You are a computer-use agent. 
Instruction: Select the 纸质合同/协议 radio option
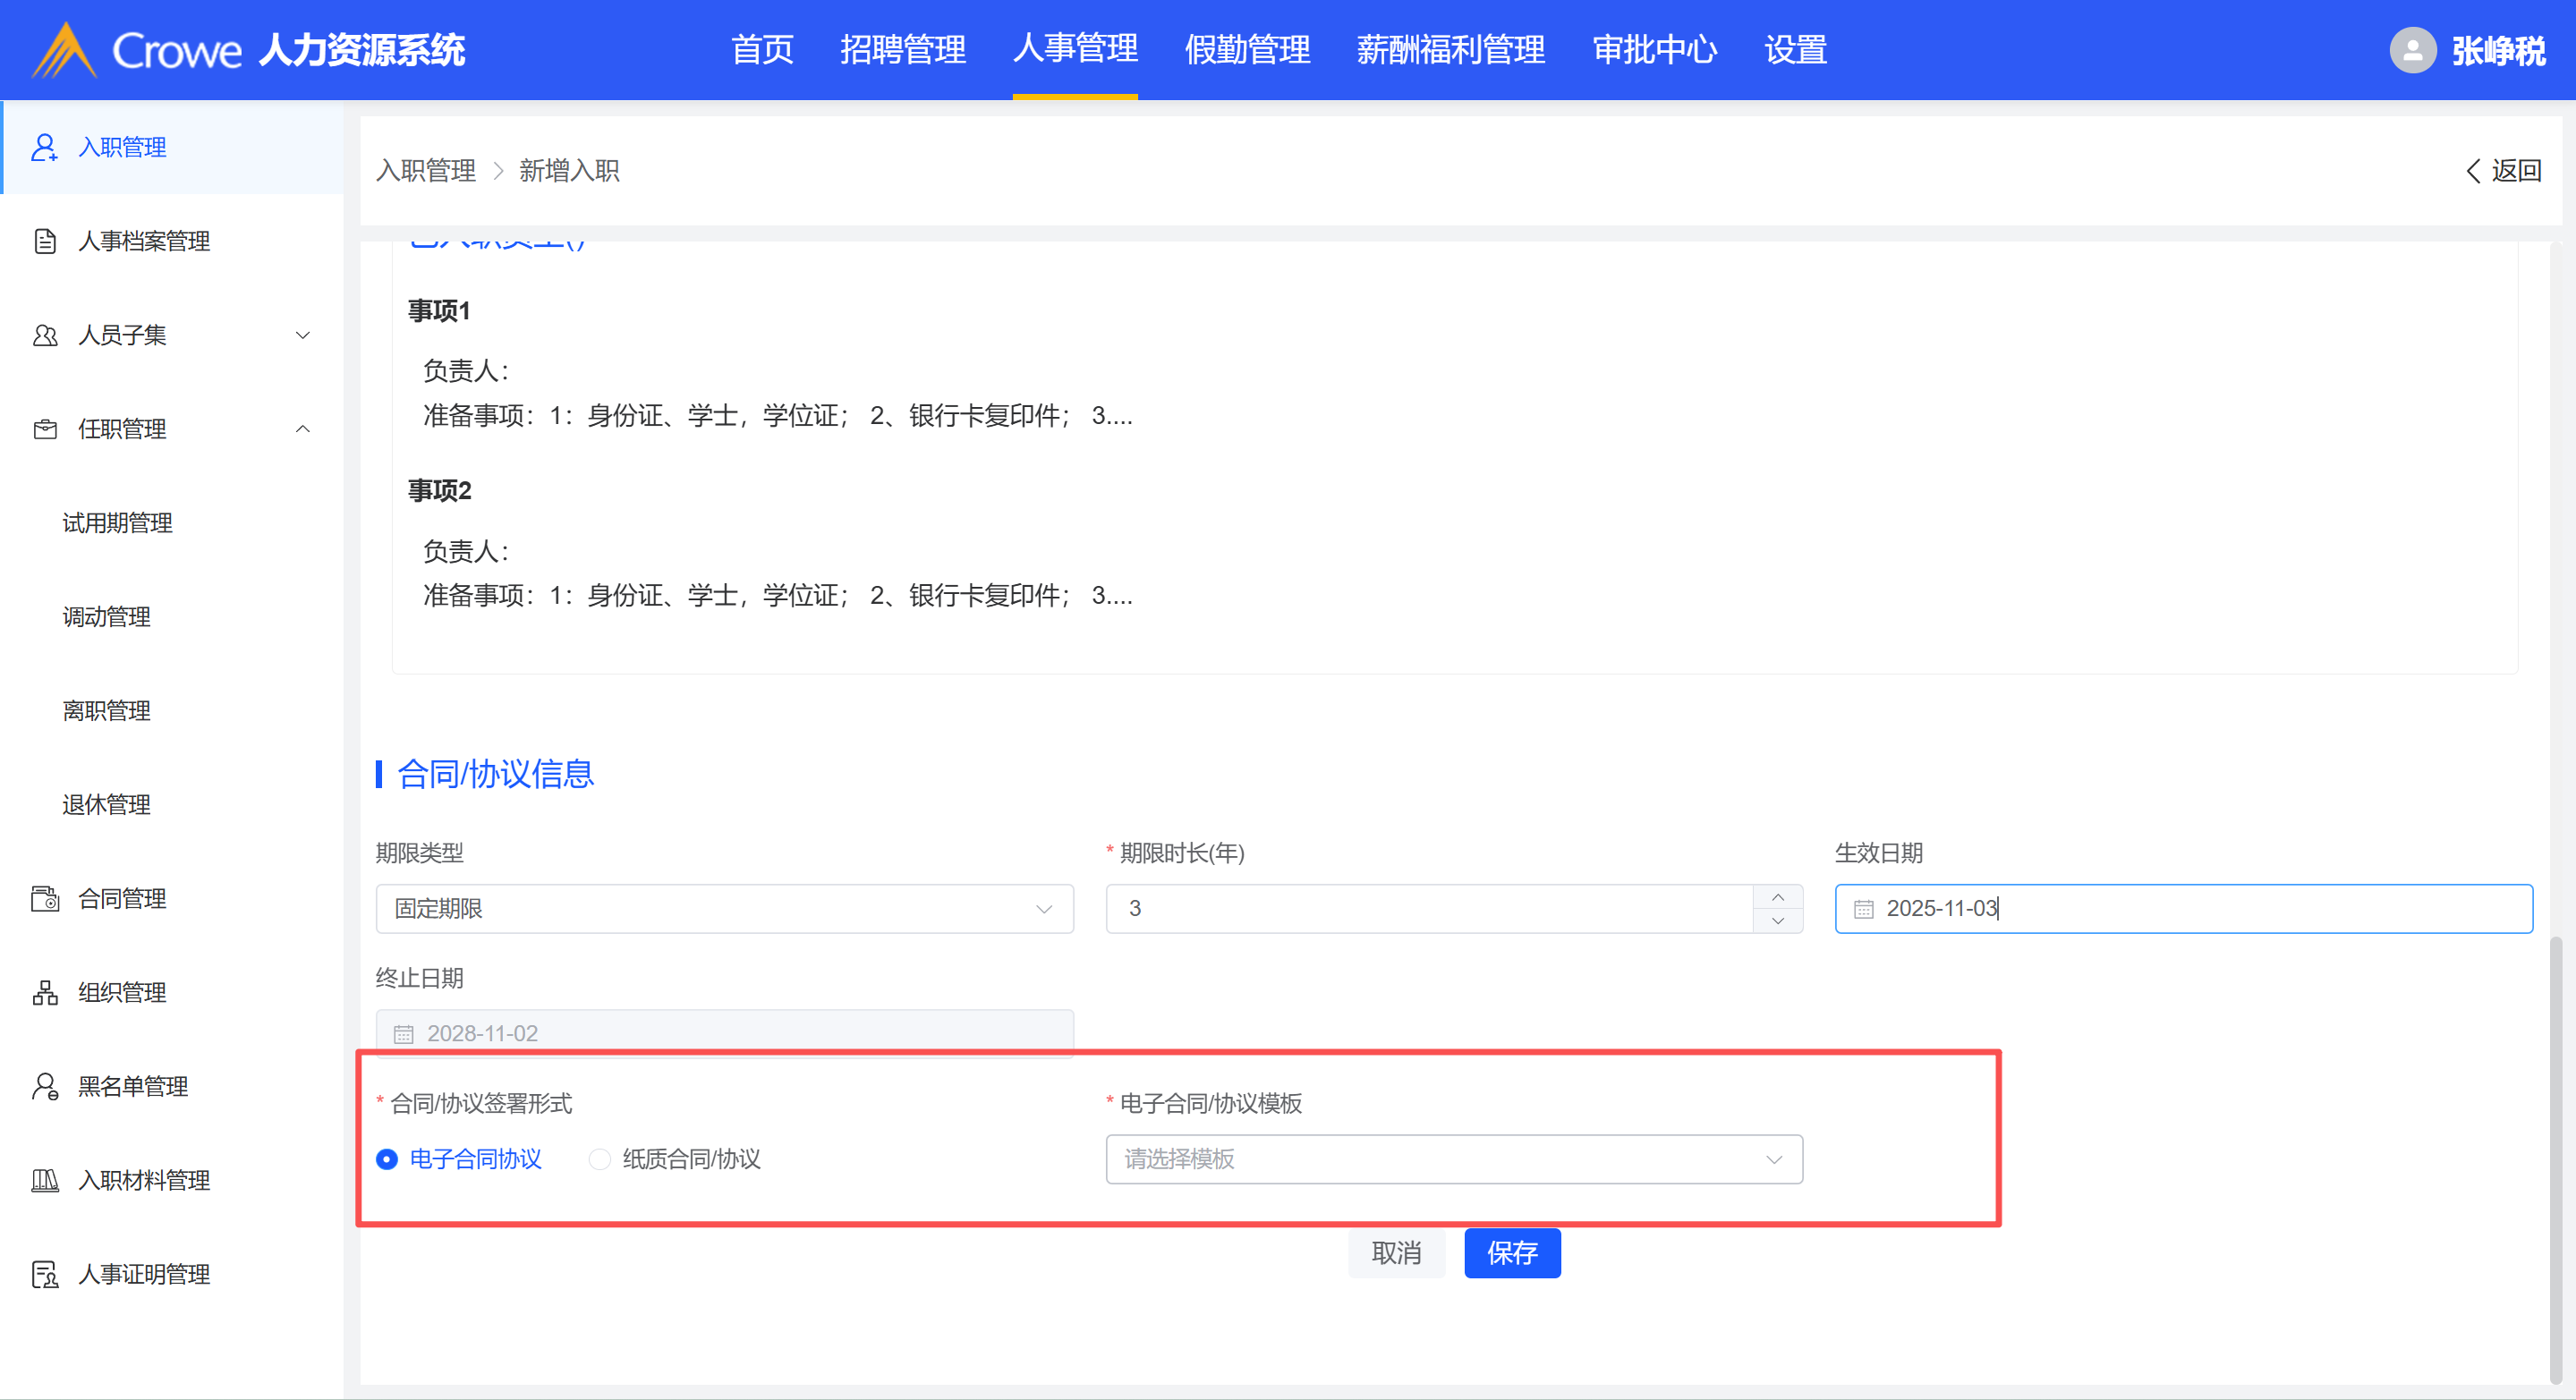tap(600, 1159)
